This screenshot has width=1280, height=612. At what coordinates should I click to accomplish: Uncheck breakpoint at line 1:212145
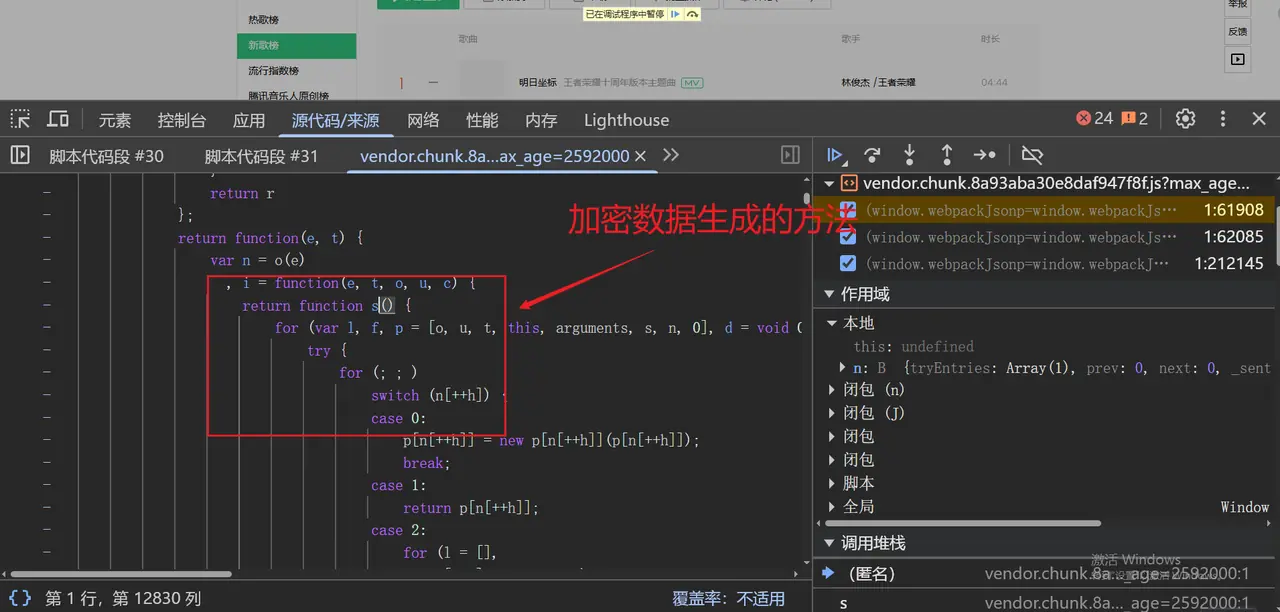pyautogui.click(x=848, y=264)
